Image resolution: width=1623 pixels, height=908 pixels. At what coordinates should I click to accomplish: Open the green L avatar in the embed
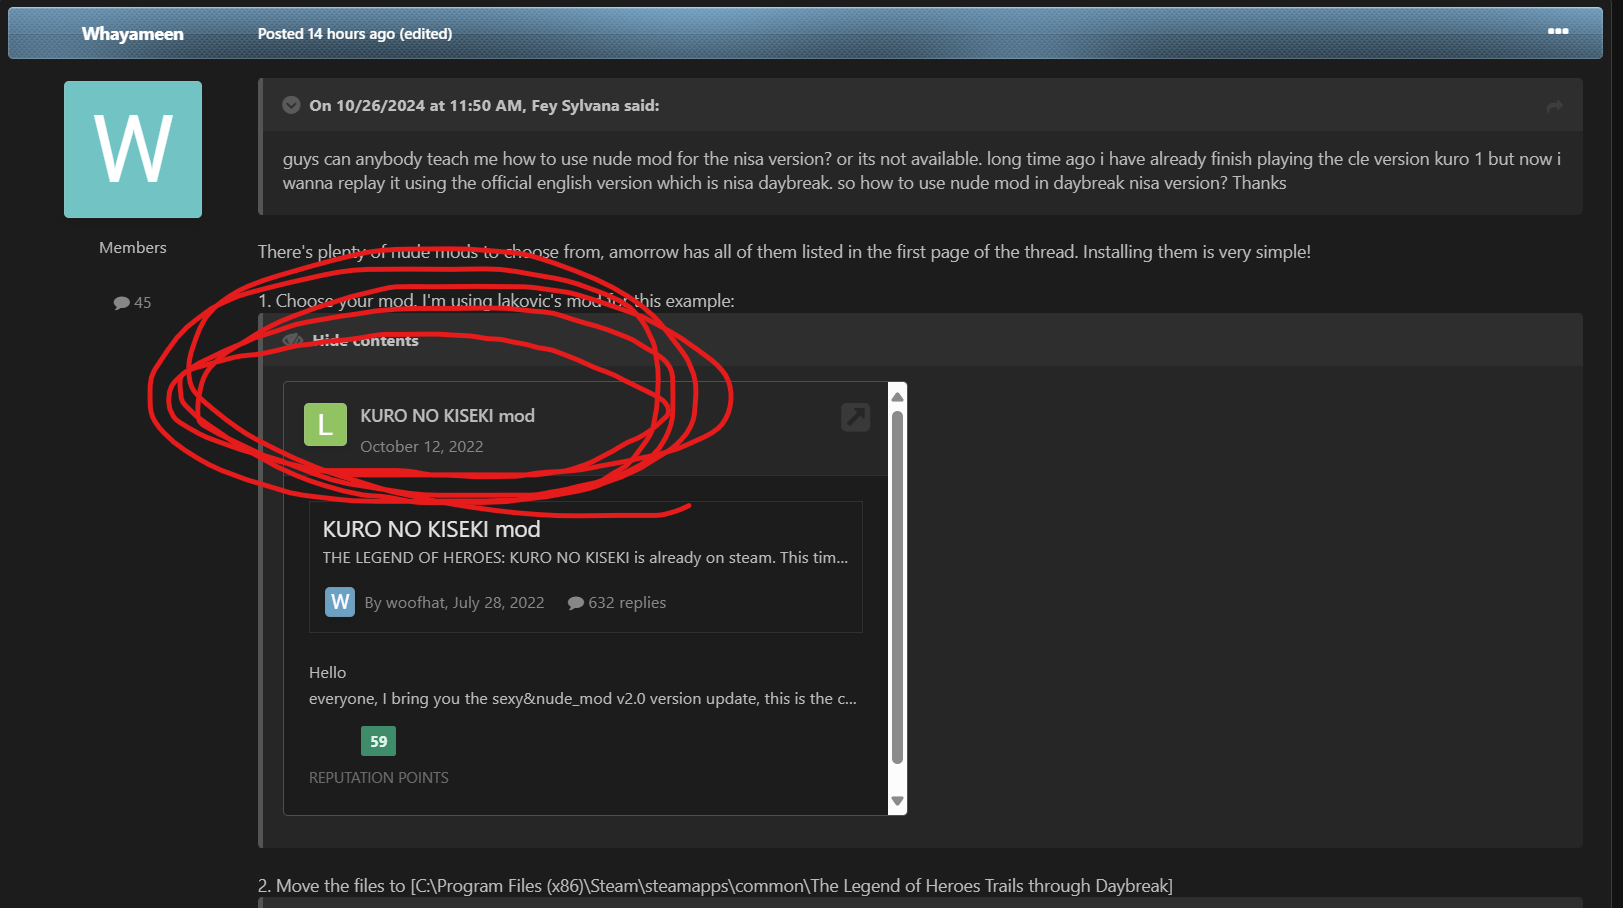[x=325, y=425]
